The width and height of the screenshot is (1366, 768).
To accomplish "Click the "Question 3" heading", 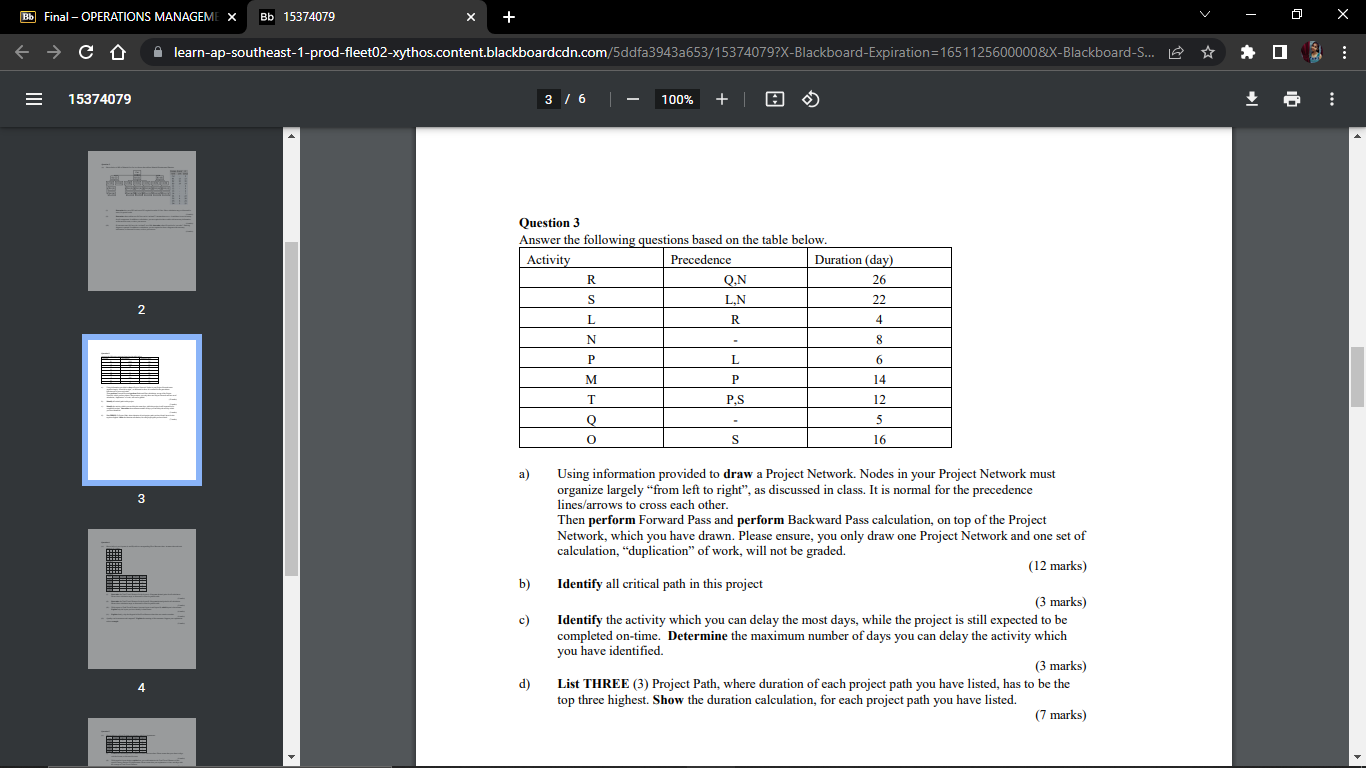I will (x=549, y=223).
